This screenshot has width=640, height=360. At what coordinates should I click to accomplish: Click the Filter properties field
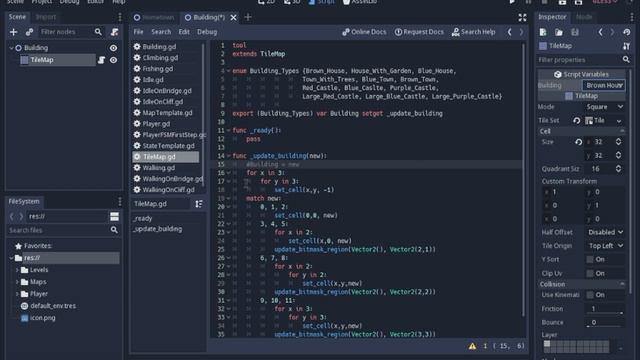tap(580, 60)
